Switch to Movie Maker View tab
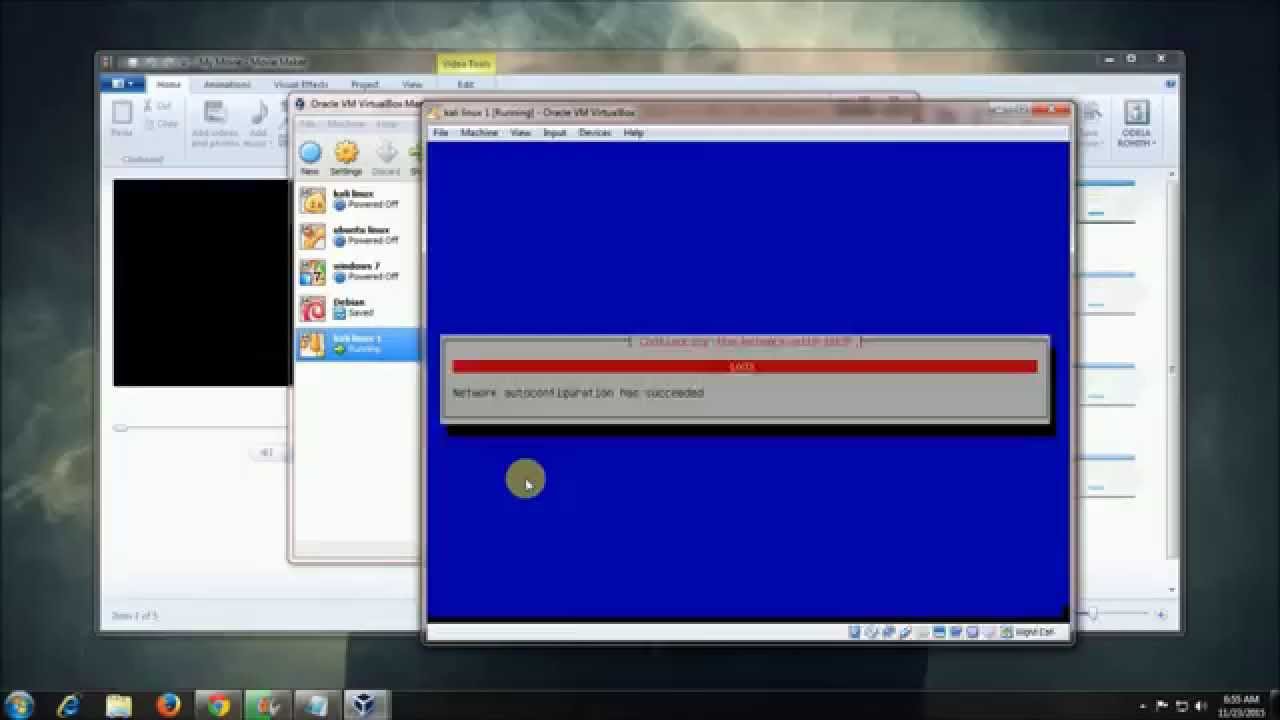The image size is (1280, 720). coord(412,84)
